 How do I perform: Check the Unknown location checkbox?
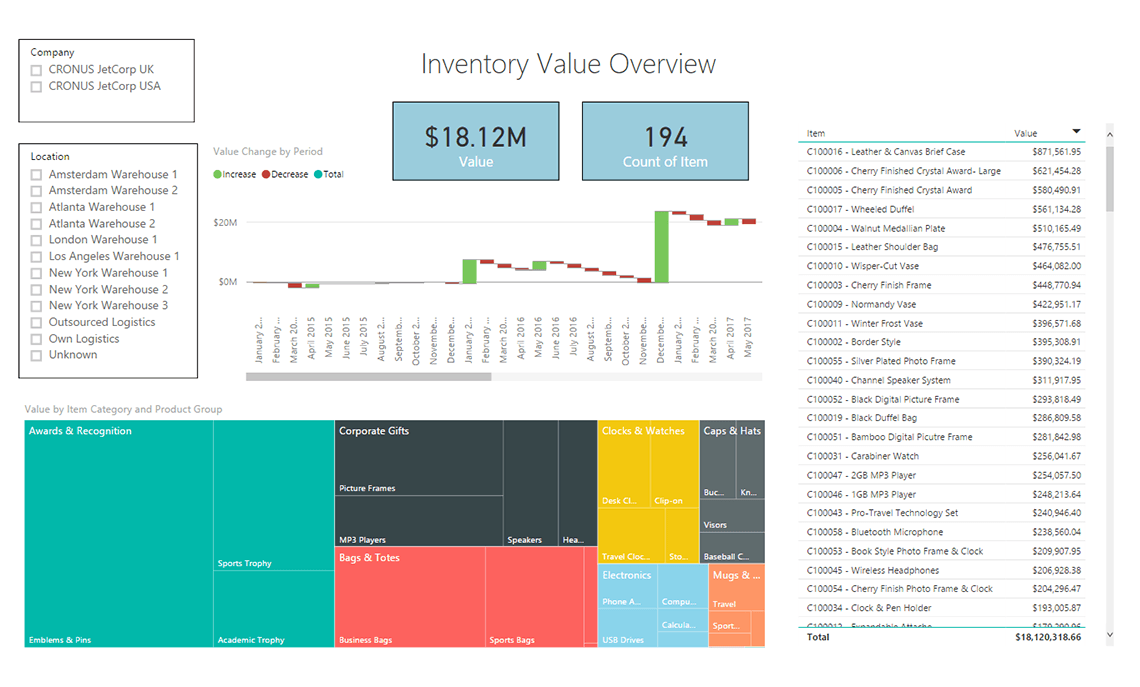(36, 356)
